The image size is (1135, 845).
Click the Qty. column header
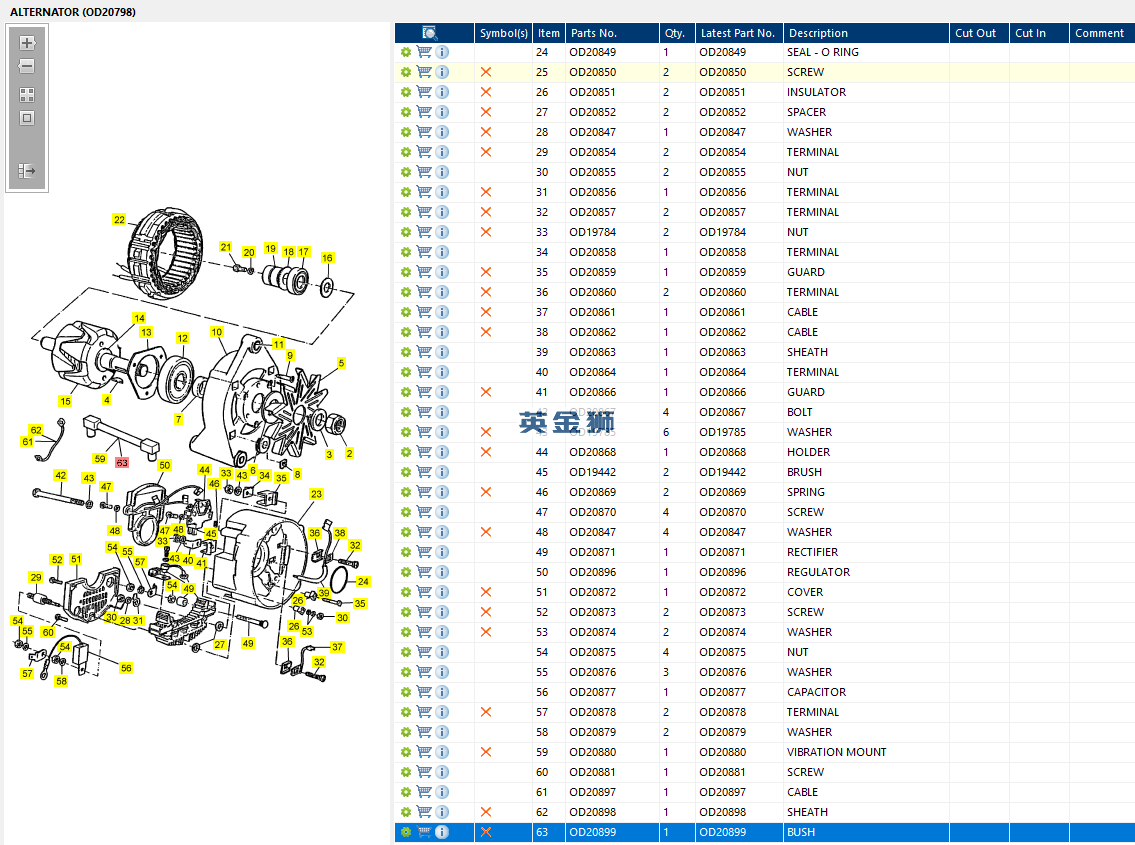(x=675, y=33)
